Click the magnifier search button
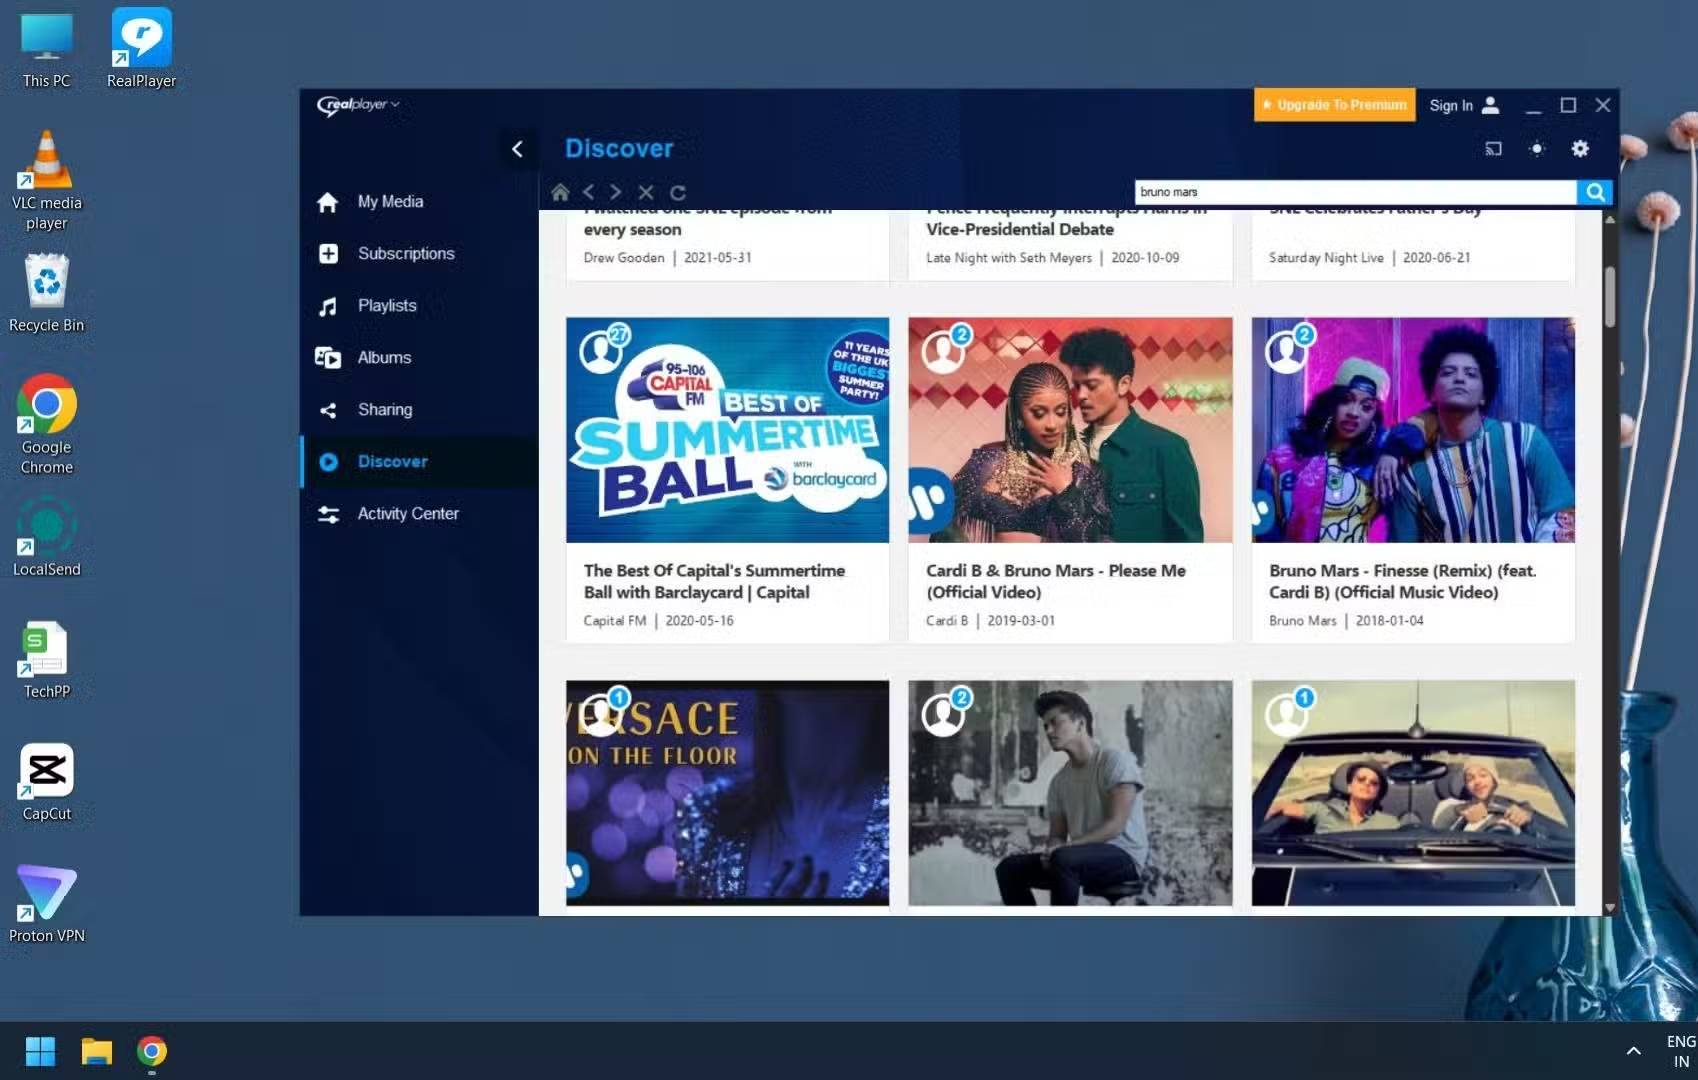Viewport: 1698px width, 1080px height. pos(1595,192)
